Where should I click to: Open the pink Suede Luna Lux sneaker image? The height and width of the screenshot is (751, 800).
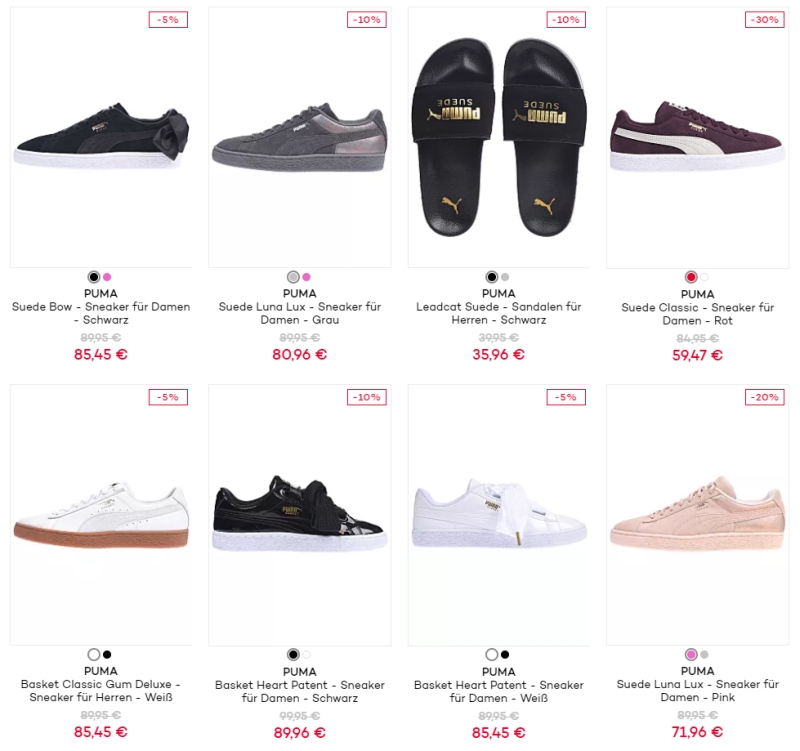point(697,514)
